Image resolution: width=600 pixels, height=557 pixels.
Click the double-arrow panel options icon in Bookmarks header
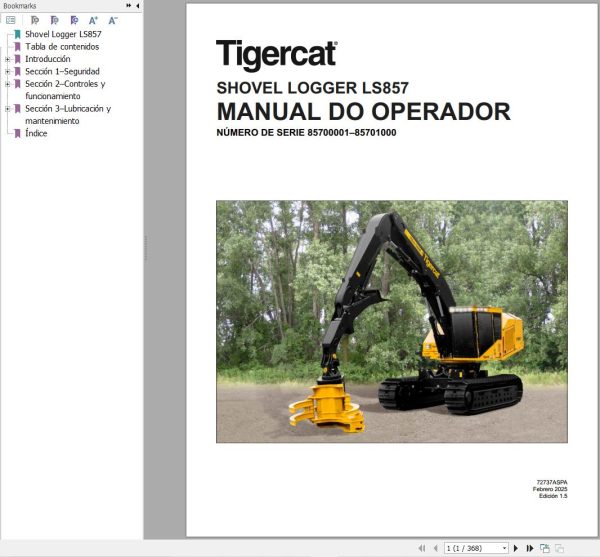[129, 5]
